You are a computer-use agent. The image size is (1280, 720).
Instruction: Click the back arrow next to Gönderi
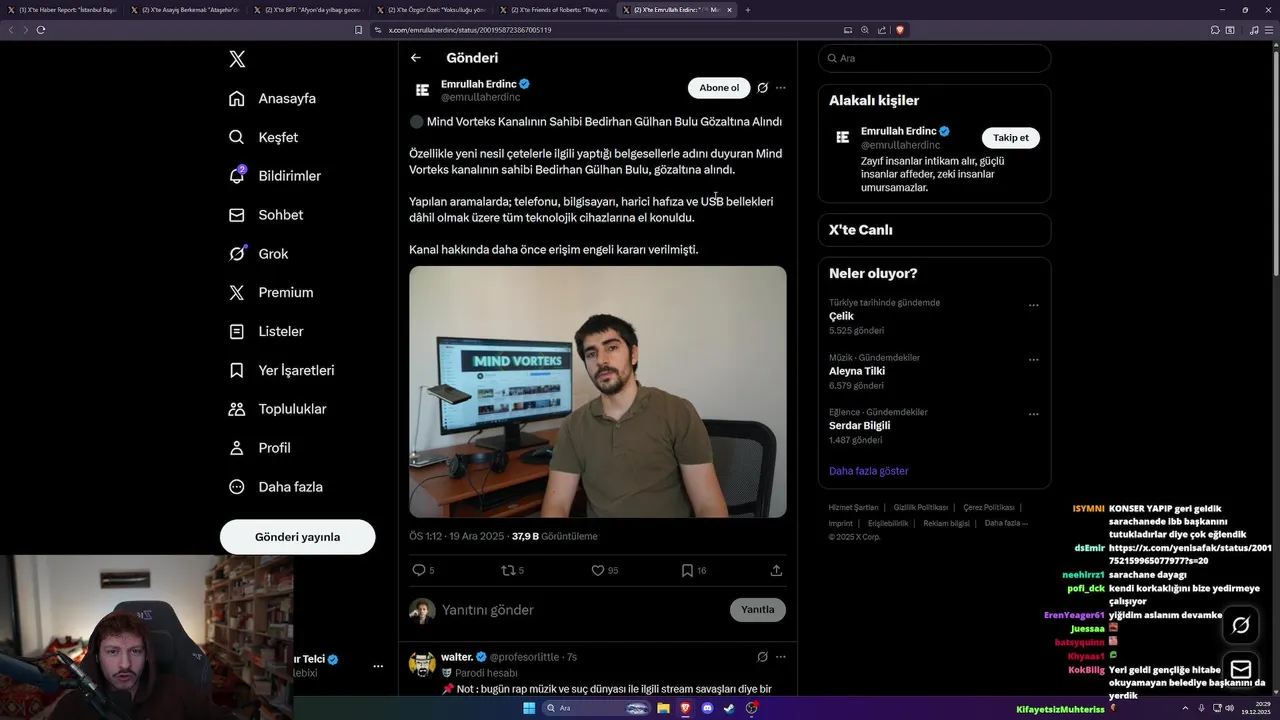416,58
